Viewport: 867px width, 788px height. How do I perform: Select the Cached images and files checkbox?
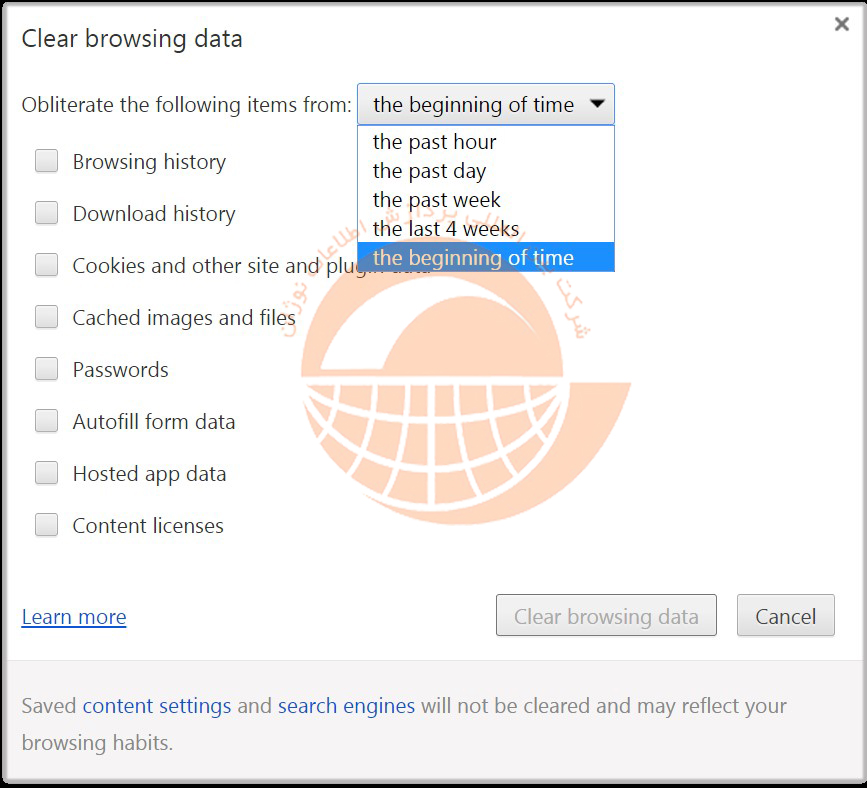pyautogui.click(x=47, y=317)
